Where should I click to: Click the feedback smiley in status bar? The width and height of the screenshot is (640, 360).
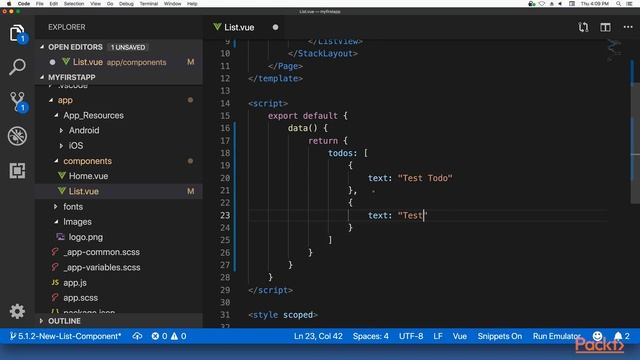pyautogui.click(x=597, y=336)
